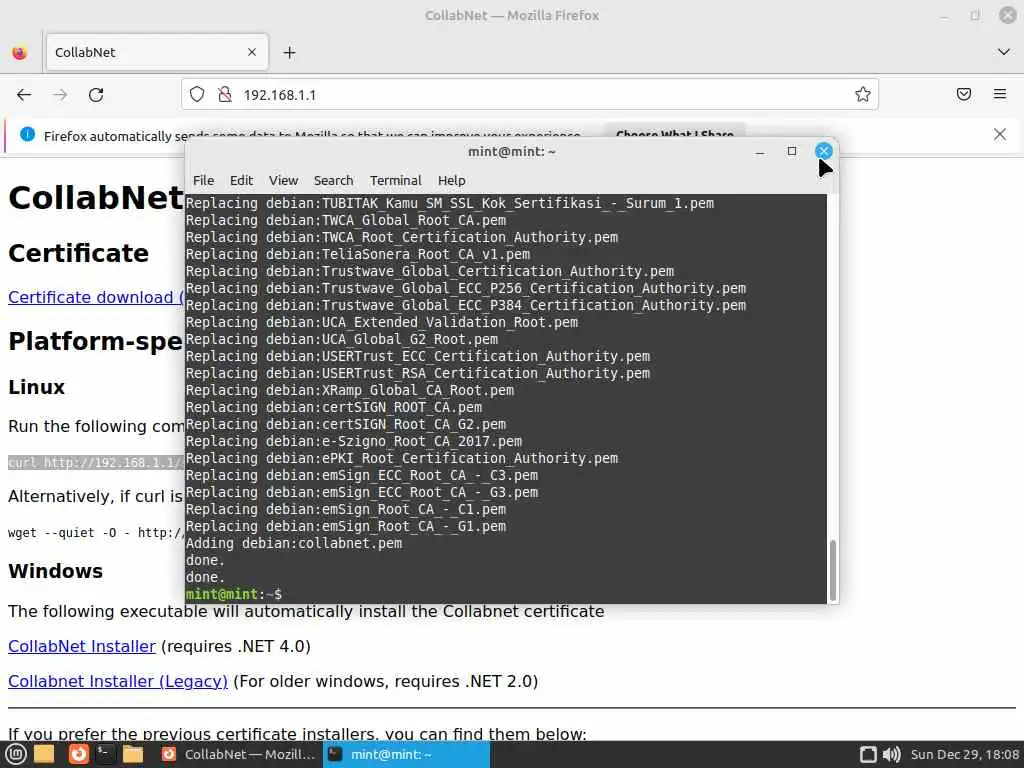
Task: Click 'Replacing debian:XRamp_Global_CA_Root.pem' terminal line
Action: pos(350,391)
